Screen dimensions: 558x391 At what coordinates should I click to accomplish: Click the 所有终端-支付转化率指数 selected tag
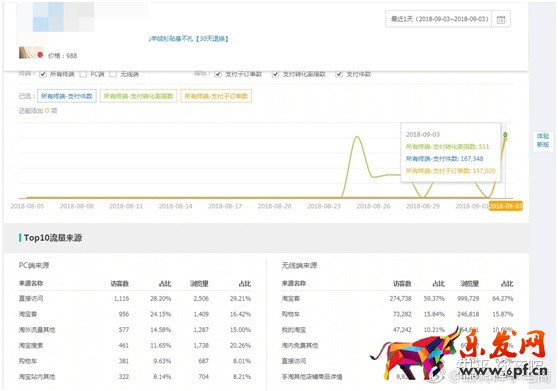point(138,96)
